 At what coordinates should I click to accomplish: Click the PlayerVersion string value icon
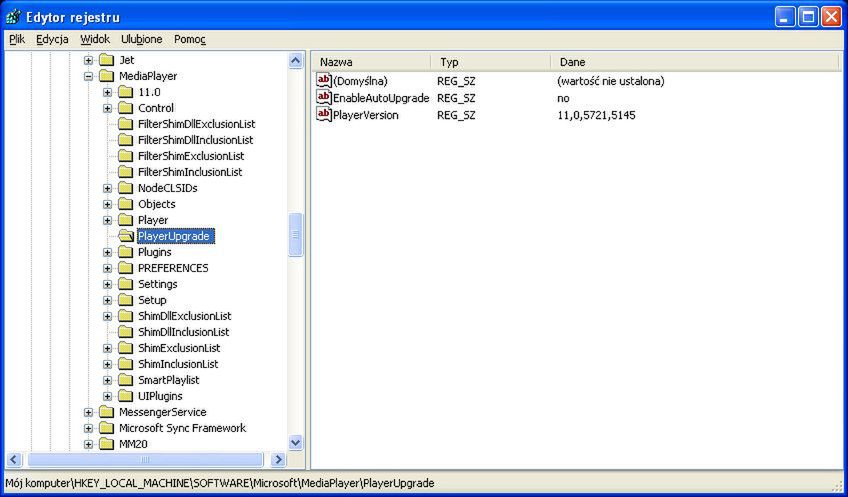(324, 115)
